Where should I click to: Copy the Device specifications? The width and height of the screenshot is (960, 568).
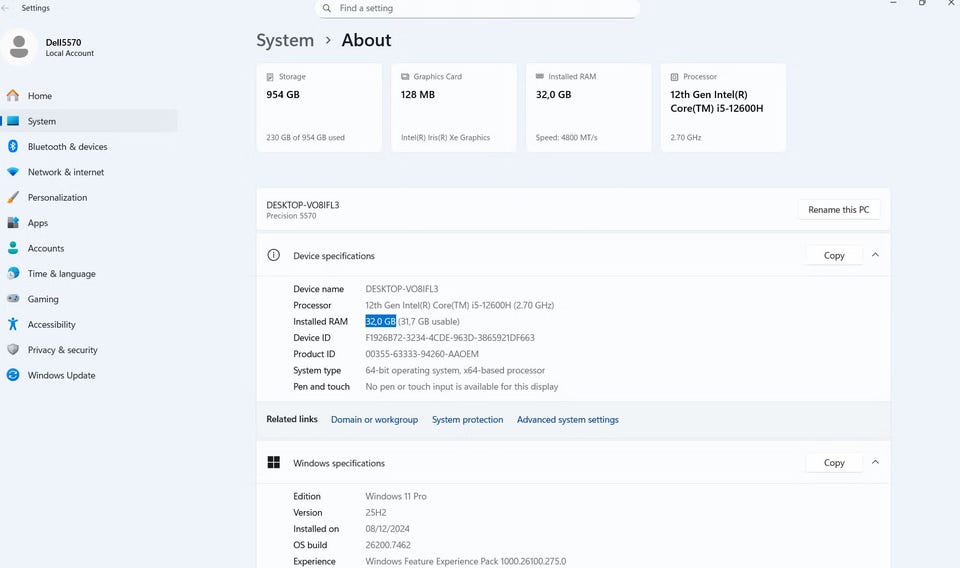coord(834,255)
